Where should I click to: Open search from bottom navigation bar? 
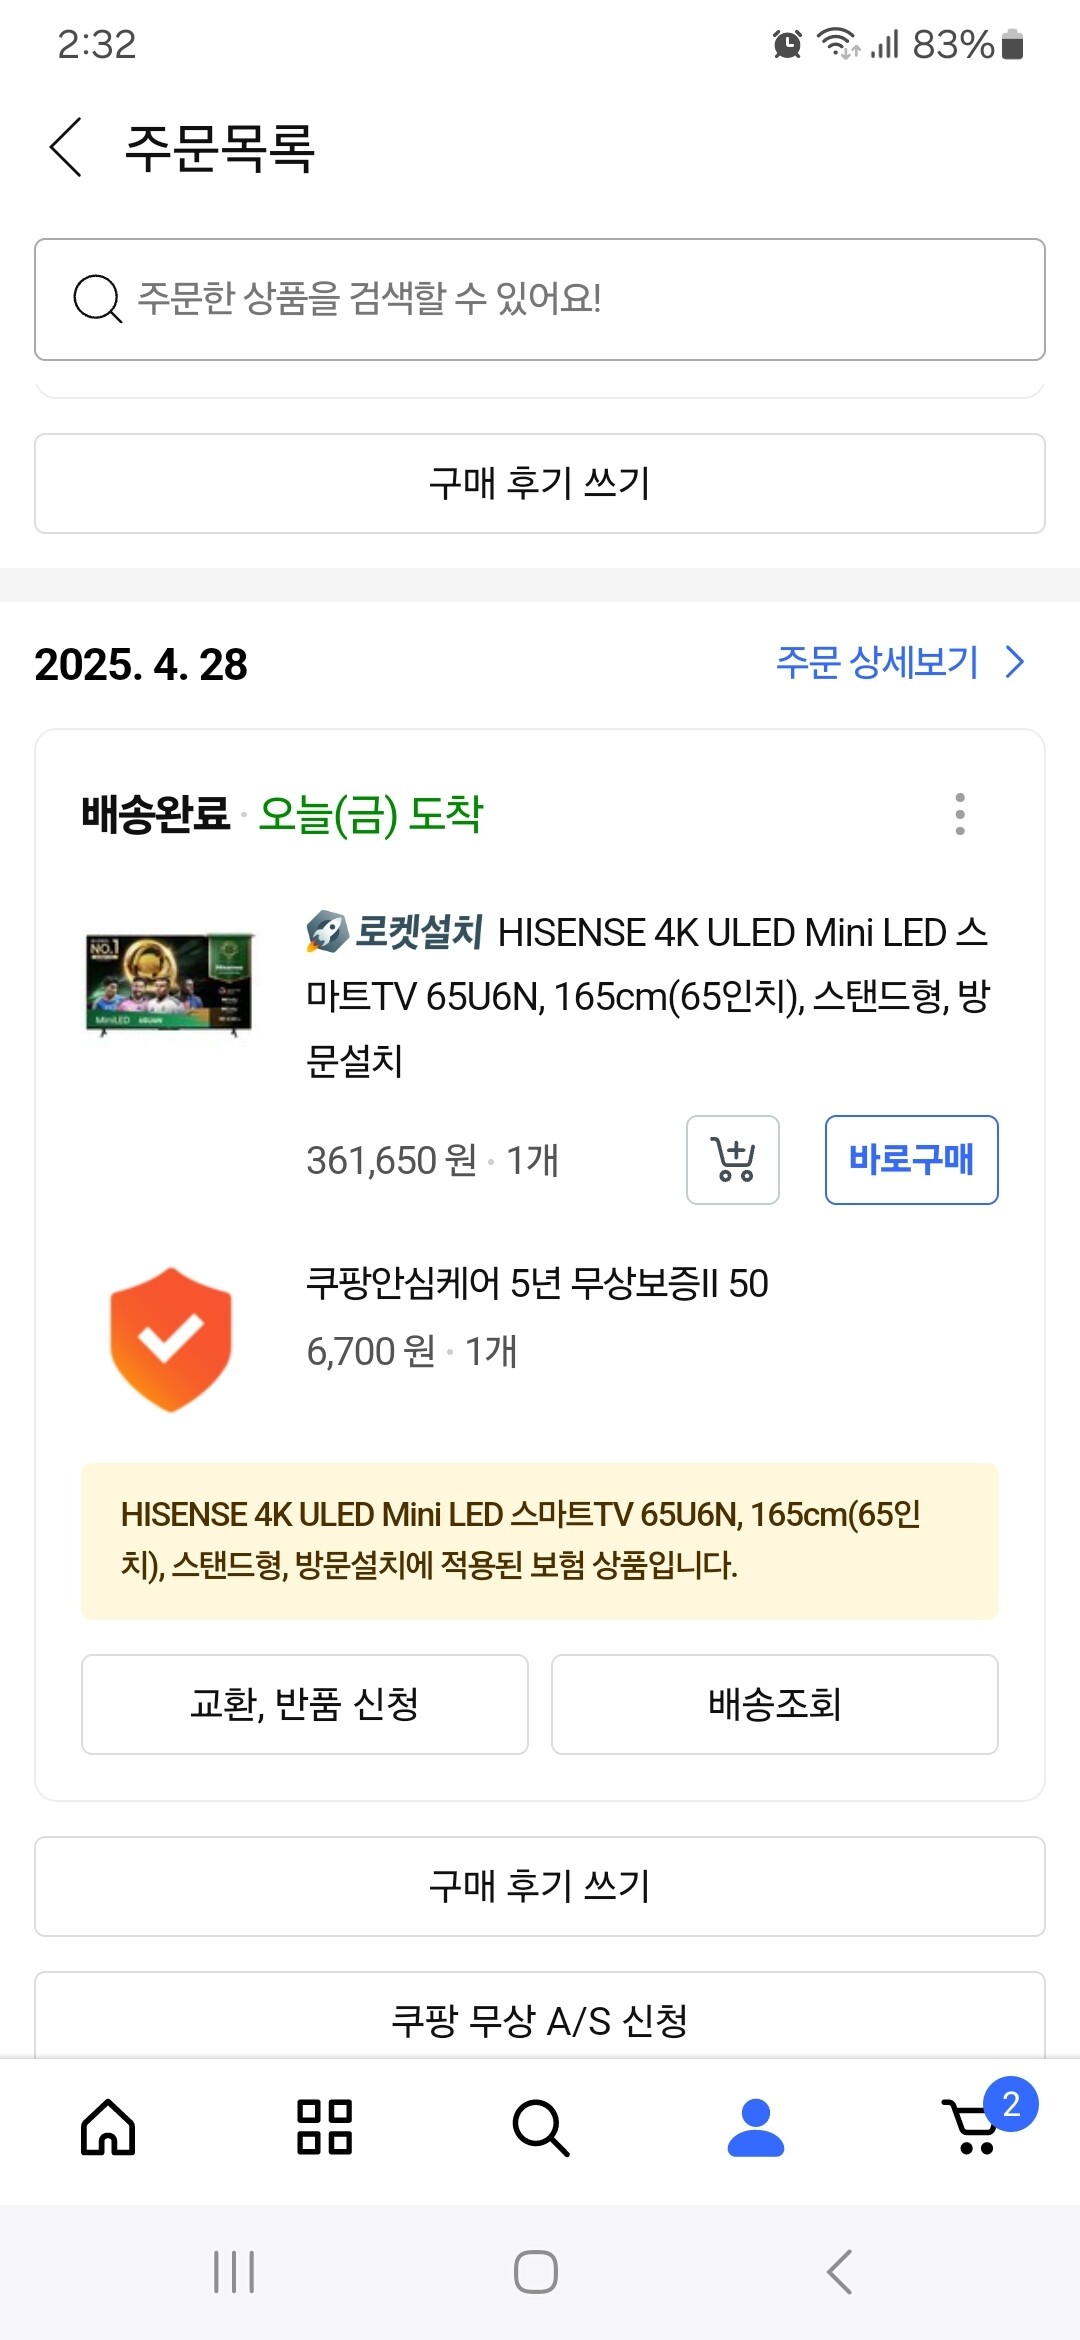coord(540,2127)
